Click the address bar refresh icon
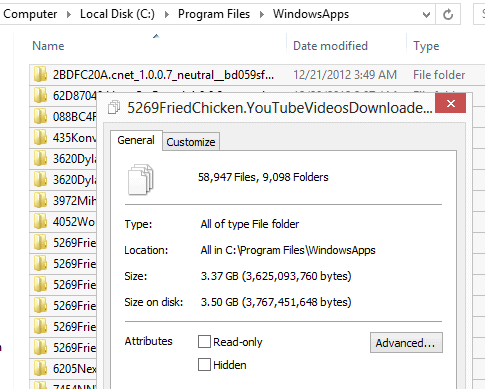 [x=448, y=14]
